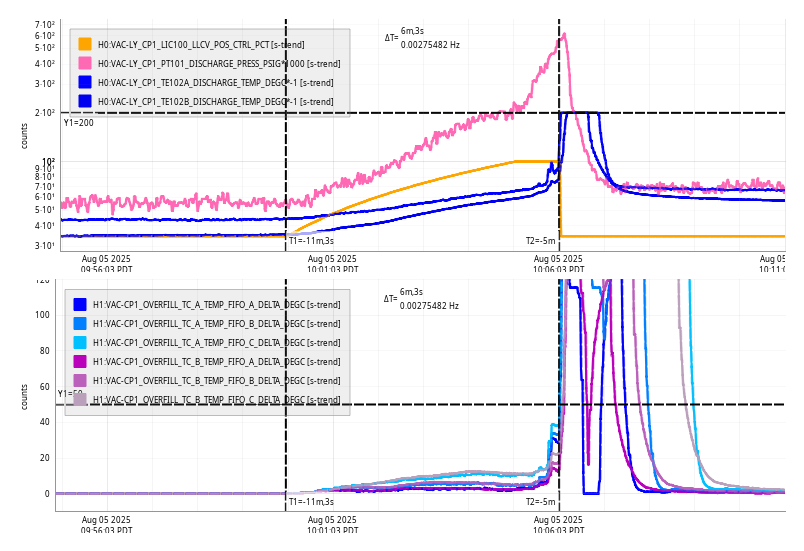The height and width of the screenshot is (551, 804).
Task: Toggle TC_A_TEMP_FIFO_B_DELTA_DEGC legend swatch
Action: pos(80,323)
